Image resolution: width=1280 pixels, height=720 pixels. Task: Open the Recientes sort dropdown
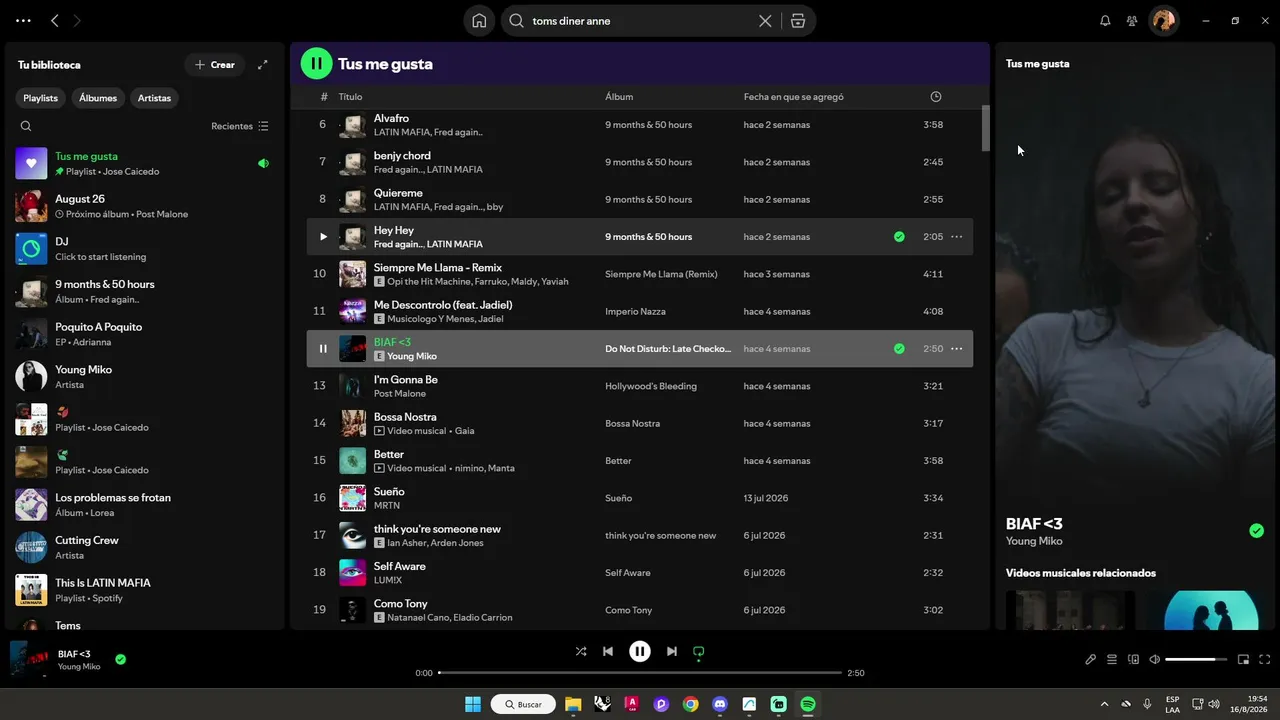(240, 126)
